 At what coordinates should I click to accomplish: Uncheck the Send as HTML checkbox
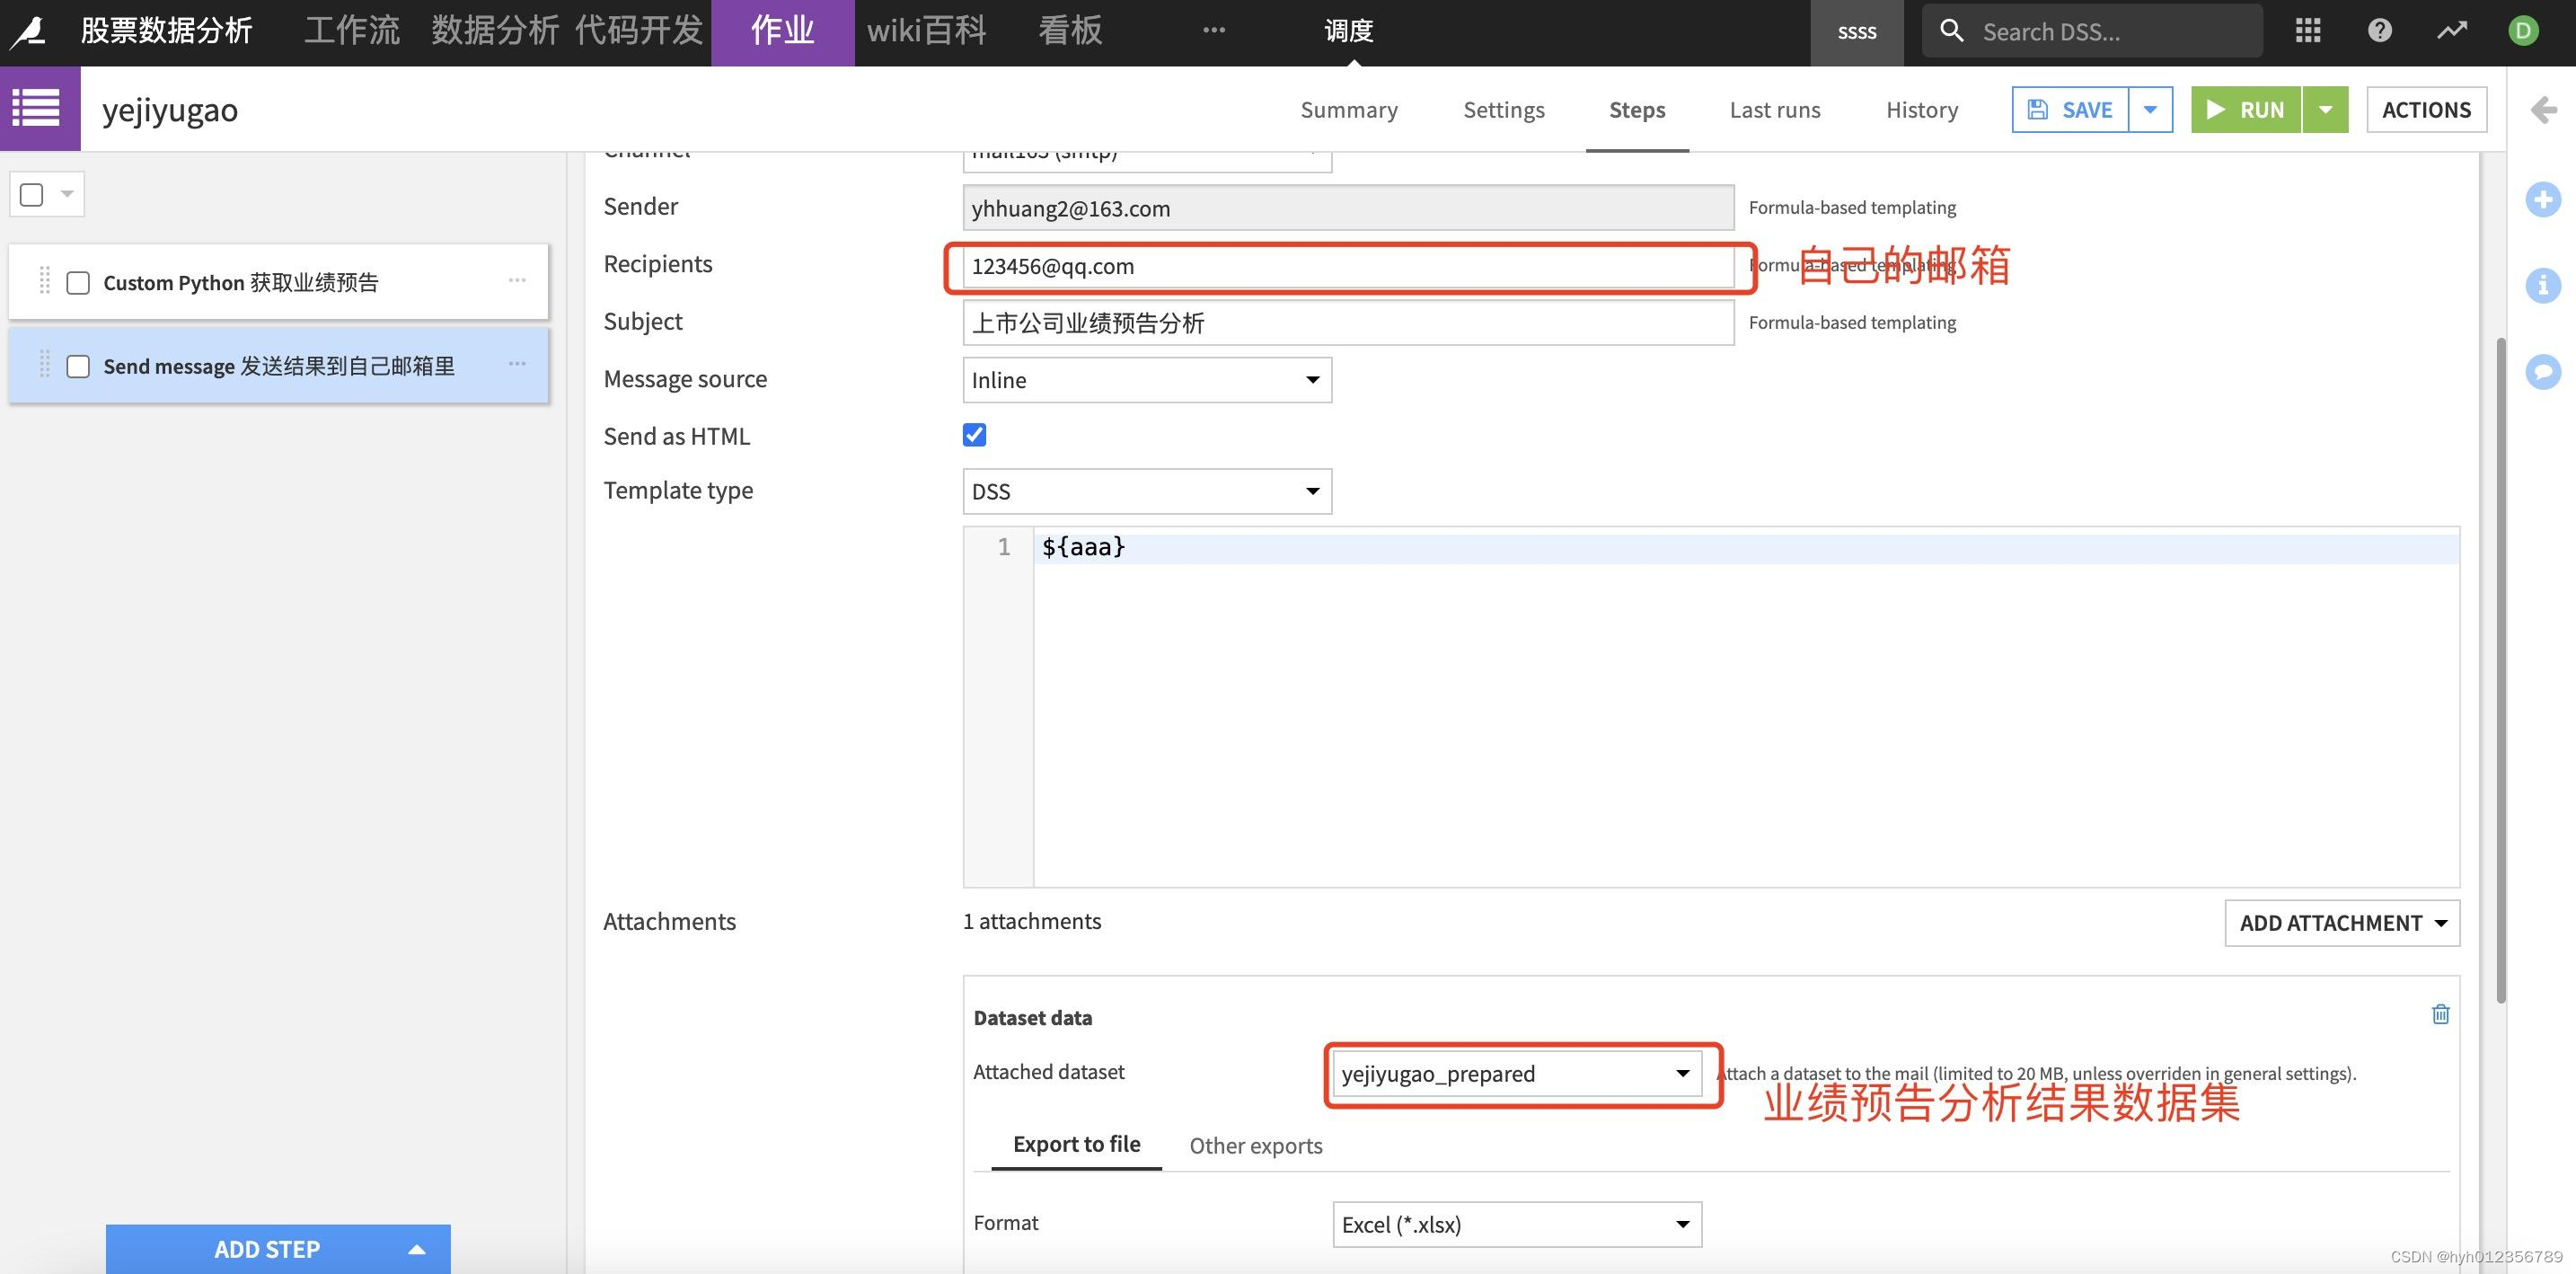pos(974,435)
